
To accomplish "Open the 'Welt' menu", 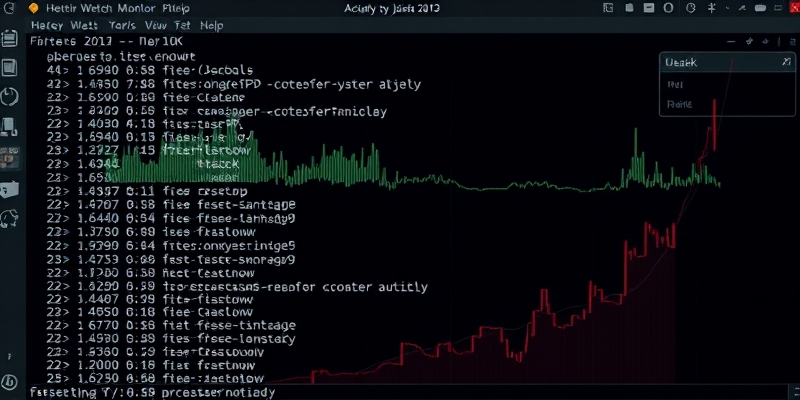I will (x=84, y=26).
